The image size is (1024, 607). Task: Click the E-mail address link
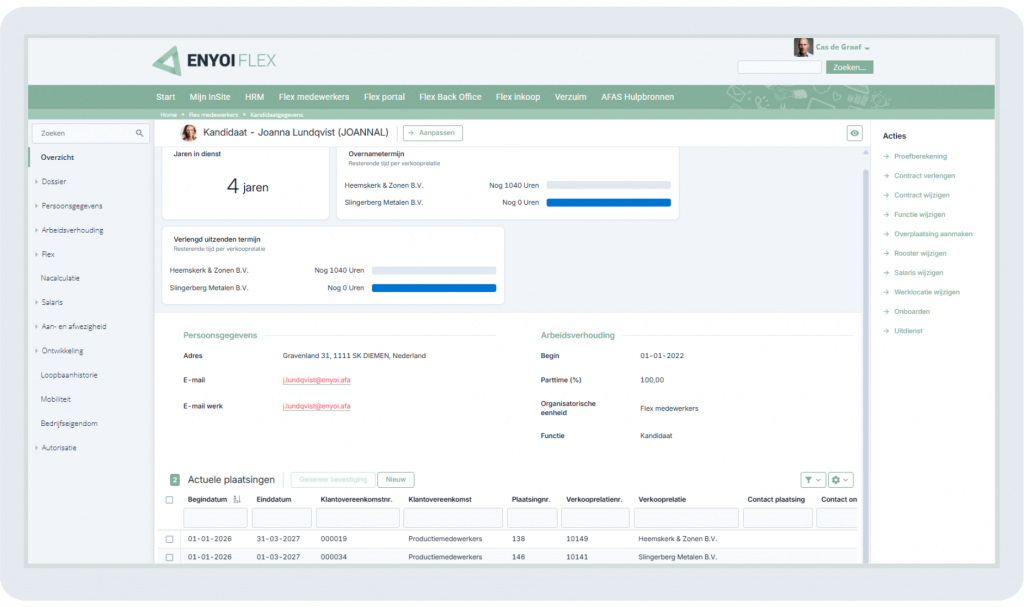pos(316,380)
